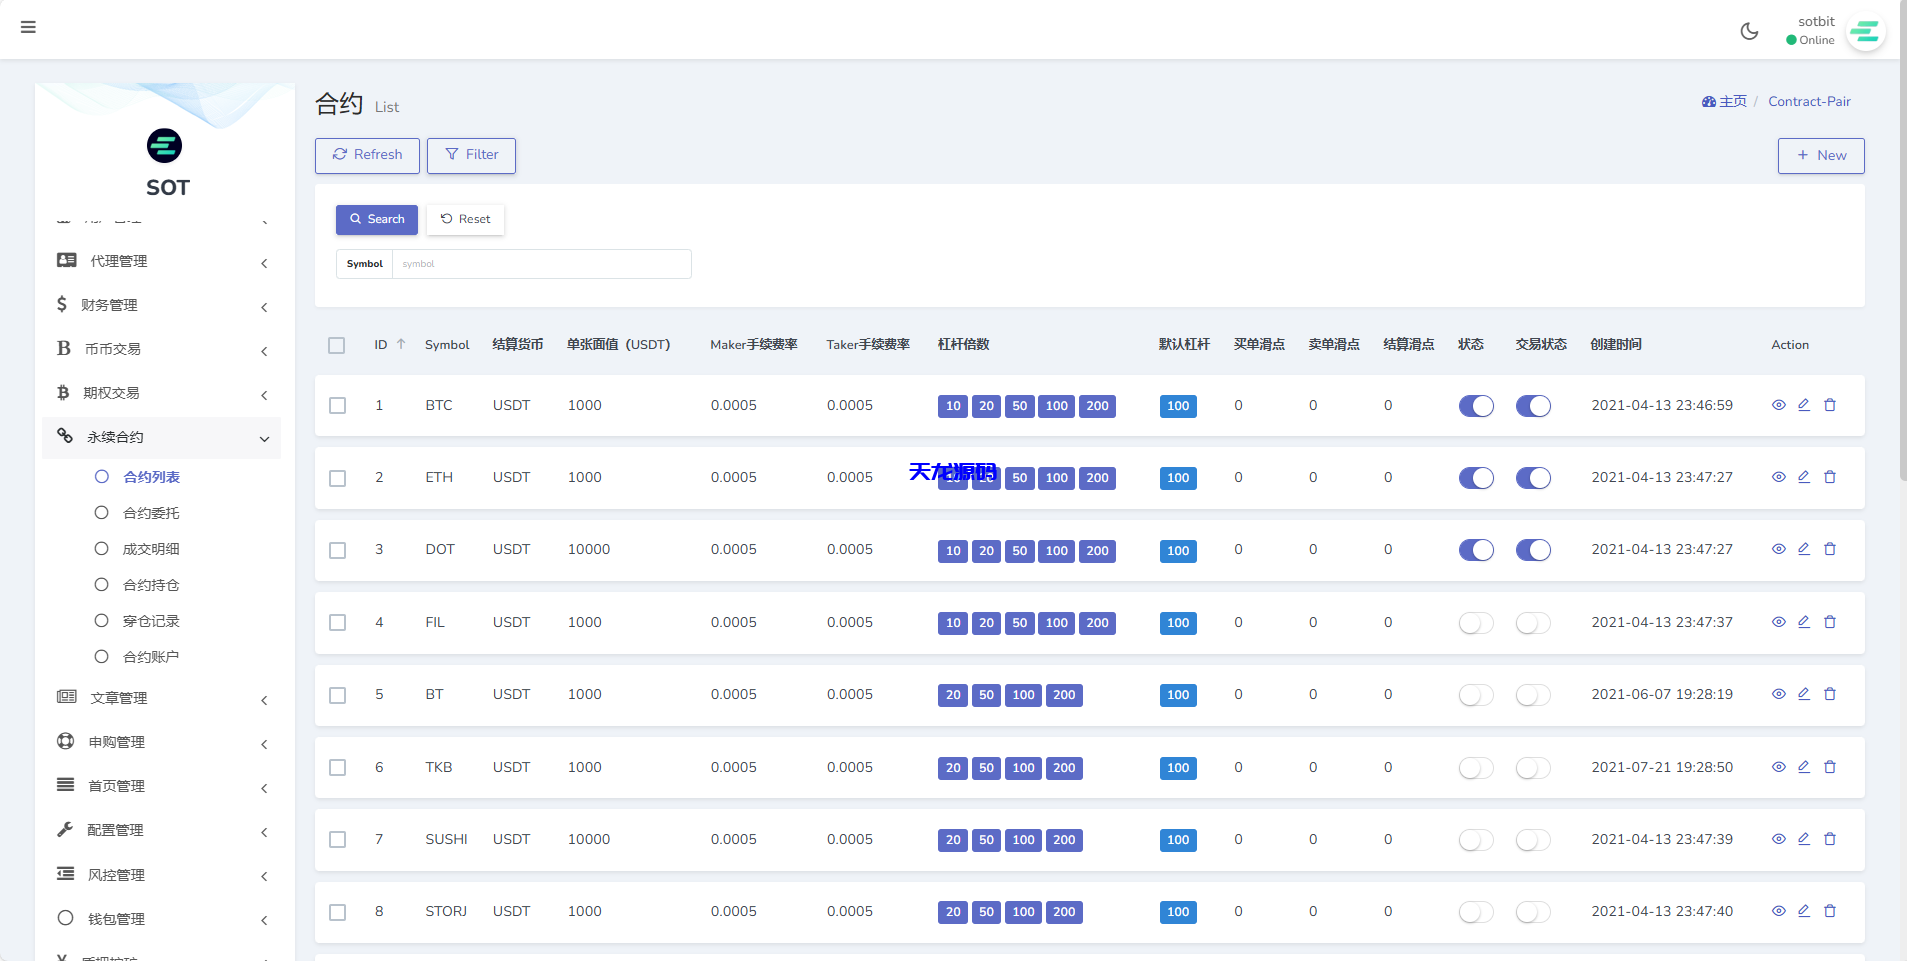This screenshot has height=961, width=1907.
Task: Expand the 财务管理 sidebar menu
Action: pos(161,305)
